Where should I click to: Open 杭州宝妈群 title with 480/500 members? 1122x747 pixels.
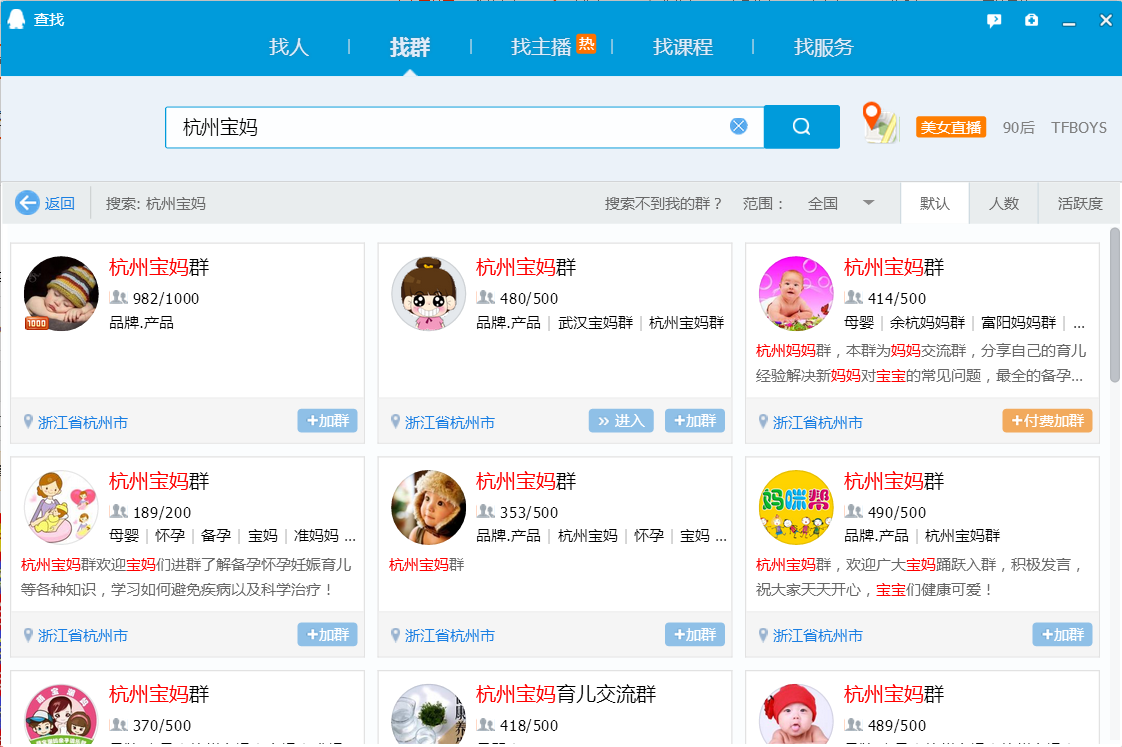pos(526,267)
